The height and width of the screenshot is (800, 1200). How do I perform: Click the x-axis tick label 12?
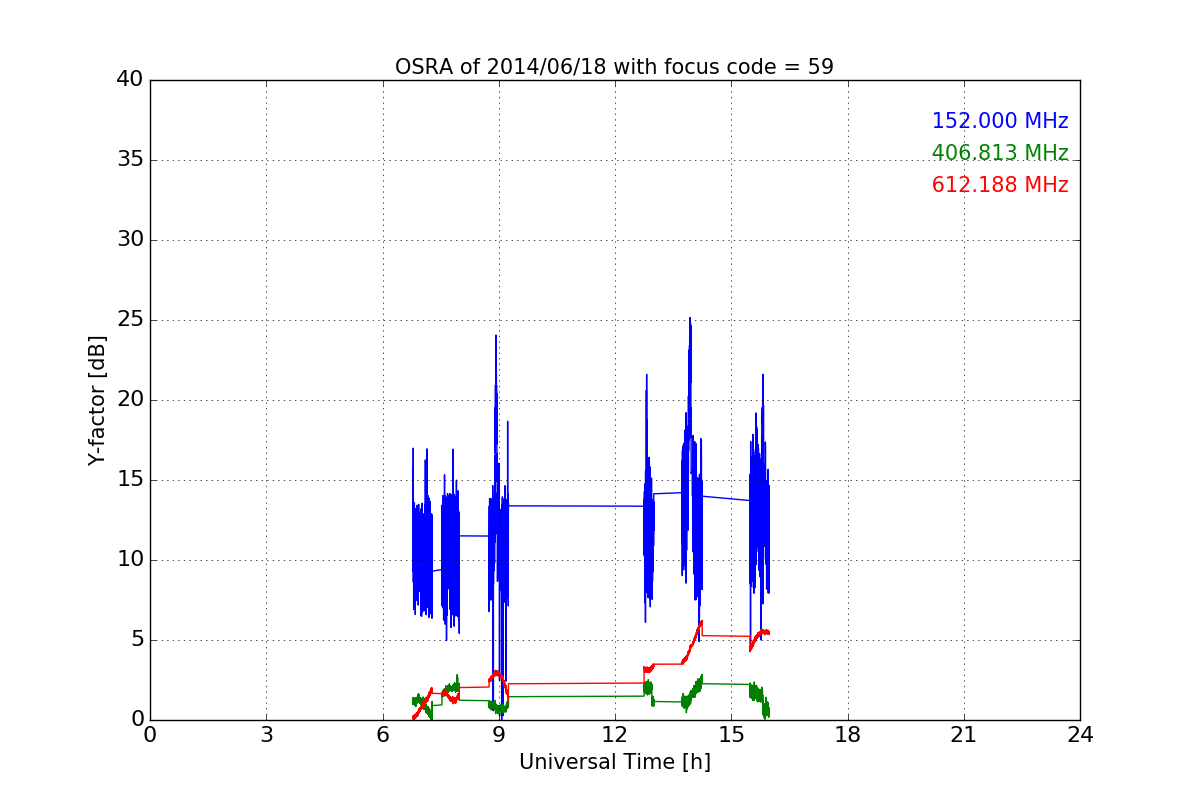pyautogui.click(x=615, y=735)
